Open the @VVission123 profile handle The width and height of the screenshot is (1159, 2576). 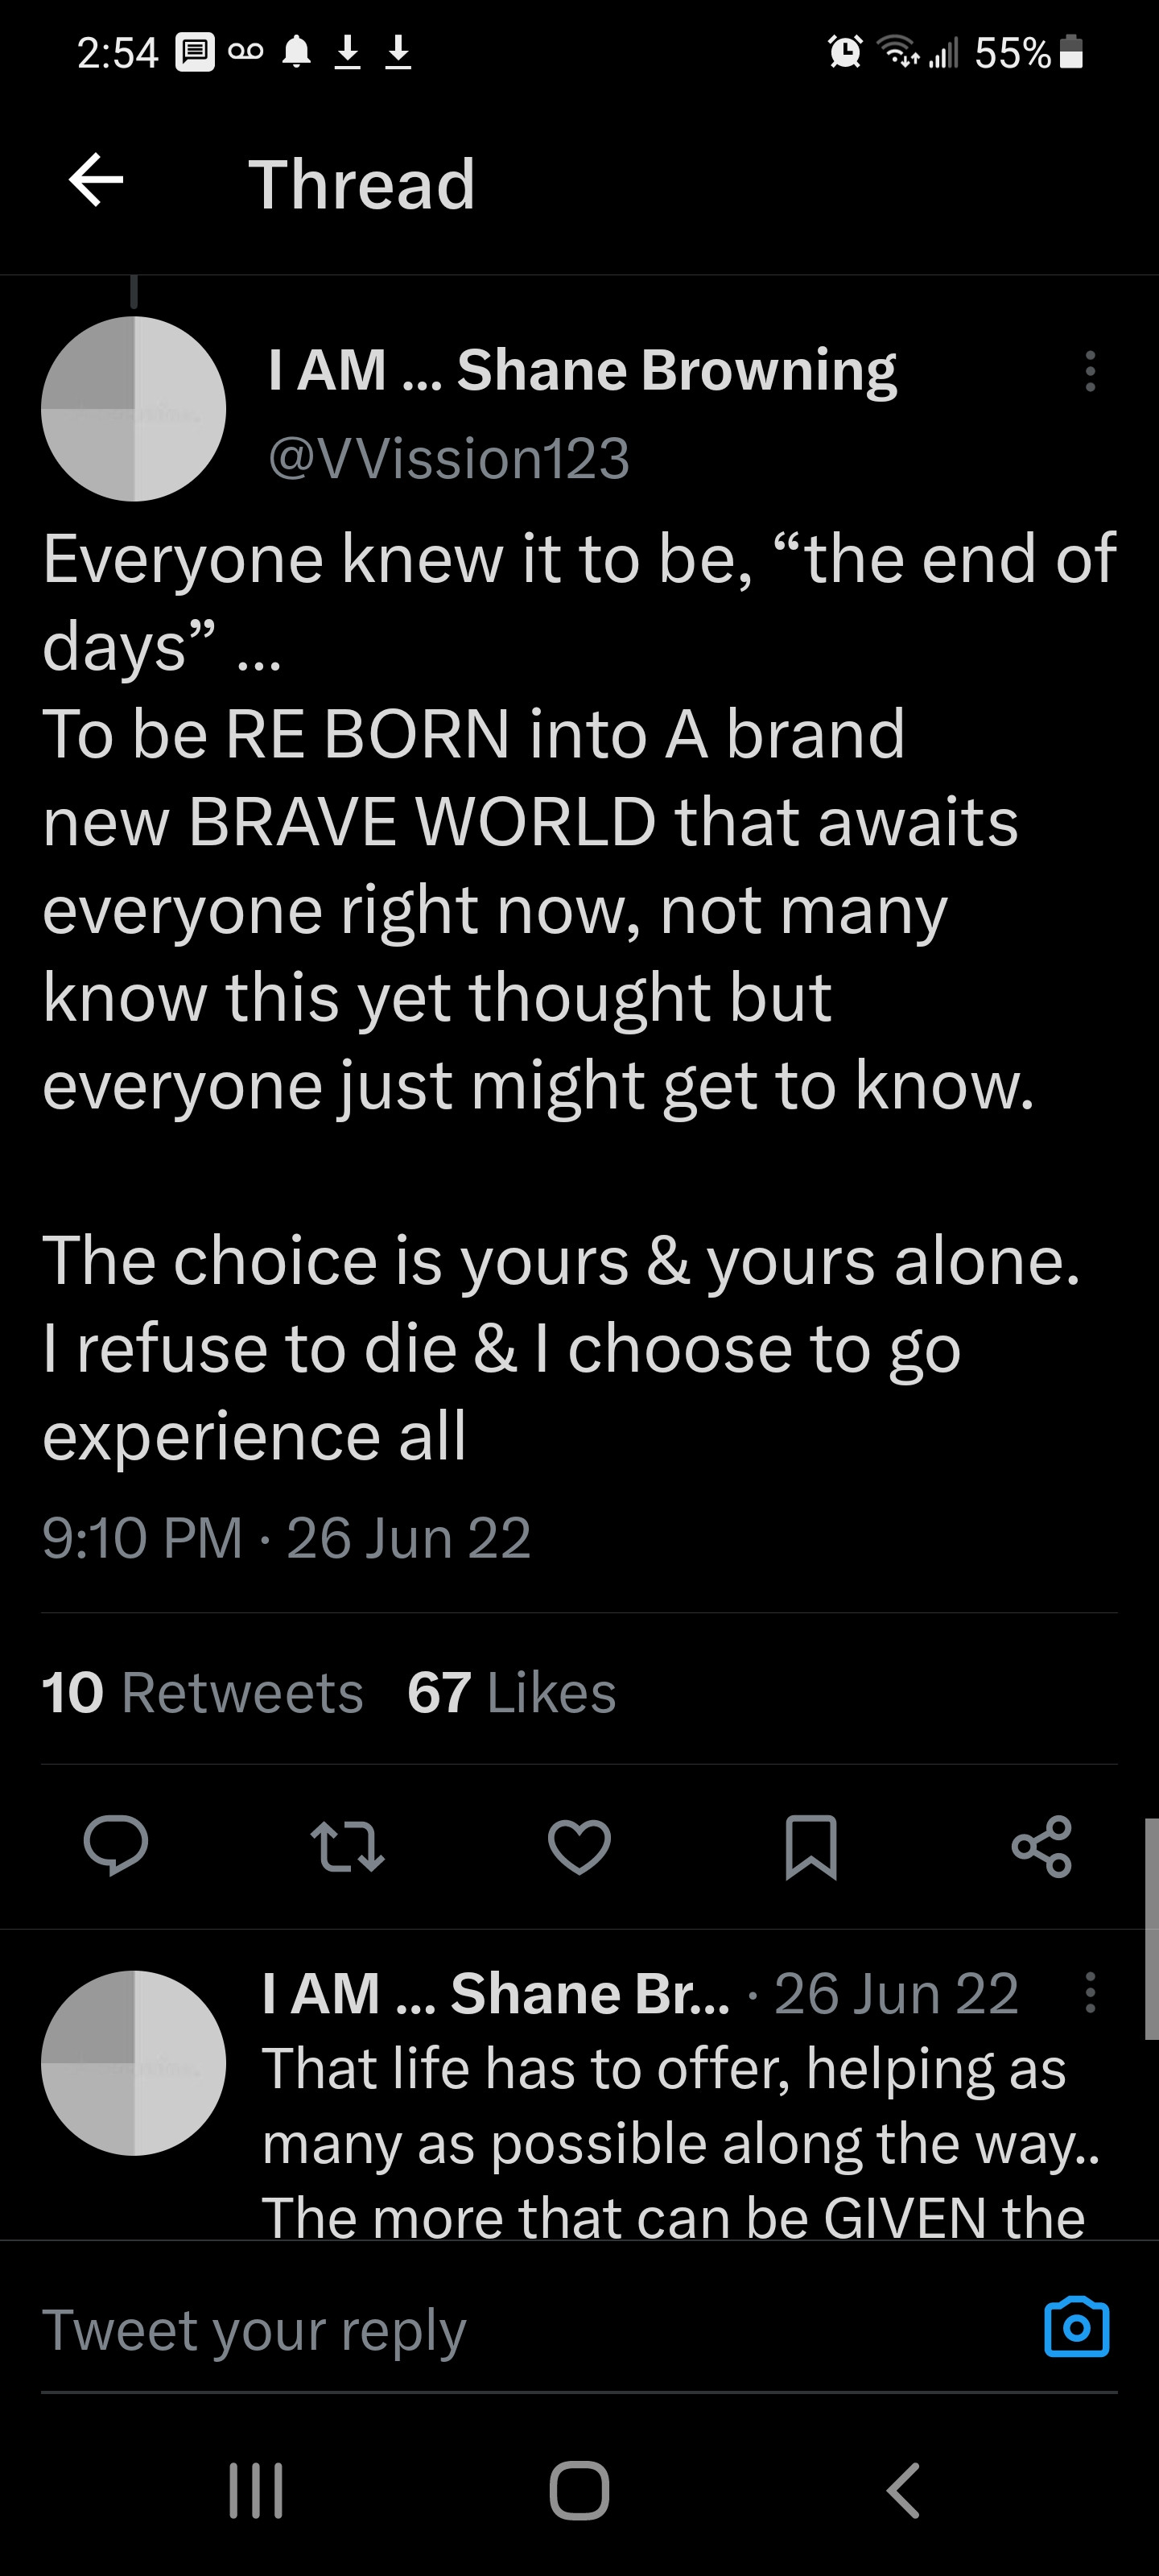coord(449,458)
